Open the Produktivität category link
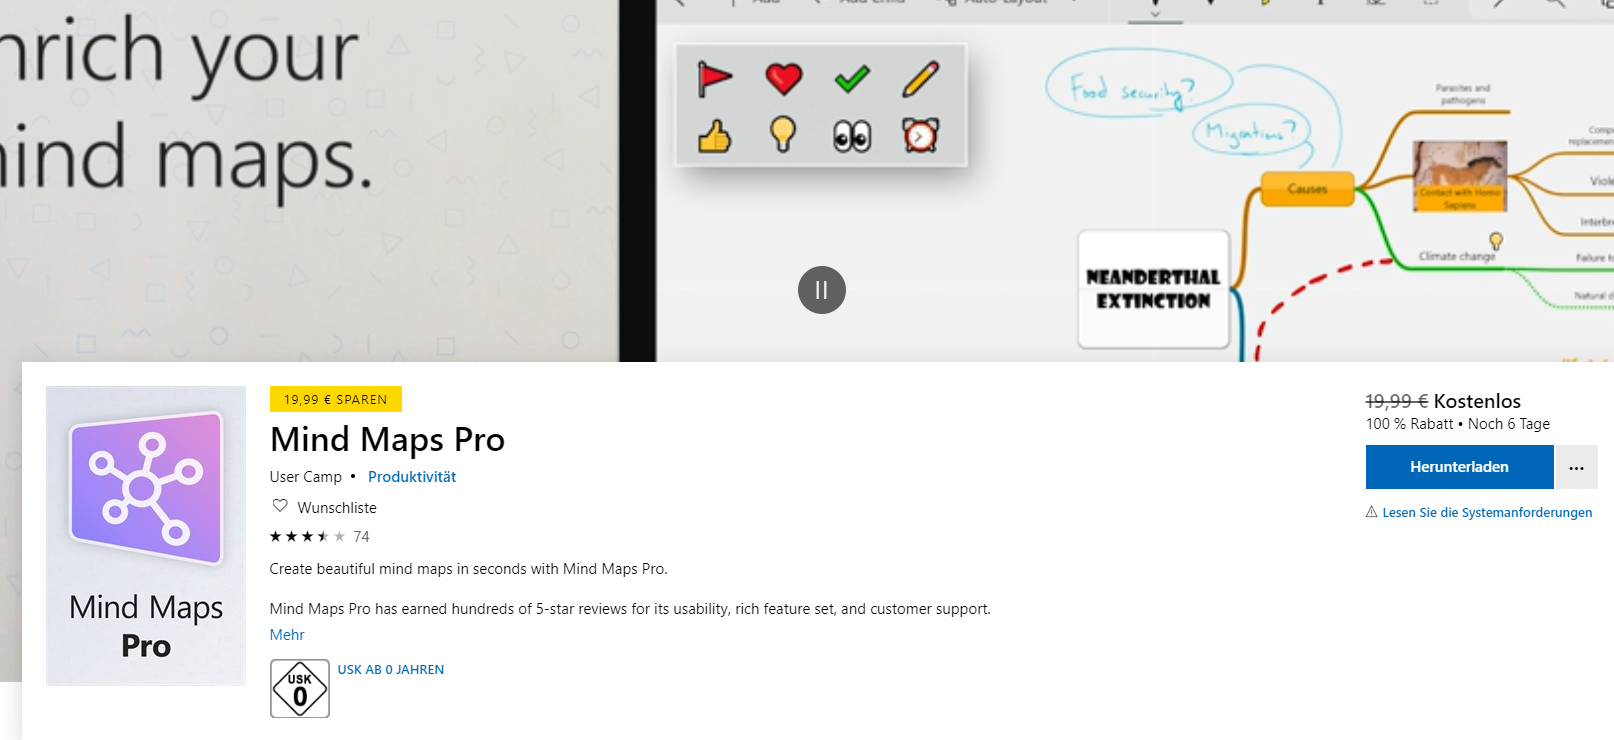This screenshot has height=740, width=1614. pyautogui.click(x=412, y=477)
